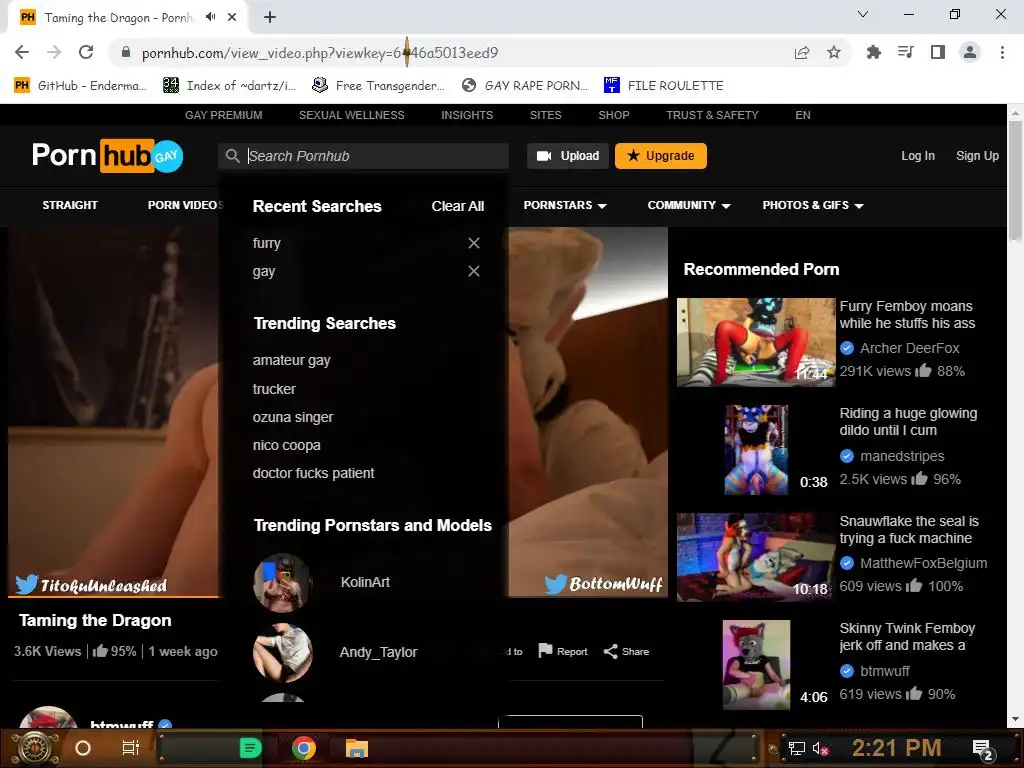Viewport: 1024px width, 768px height.
Task: Bookmark this page with the star icon
Action: point(834,52)
